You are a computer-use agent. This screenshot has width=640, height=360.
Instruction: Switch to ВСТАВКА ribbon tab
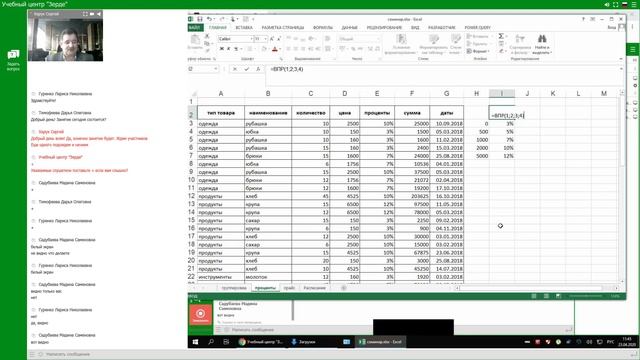[244, 27]
